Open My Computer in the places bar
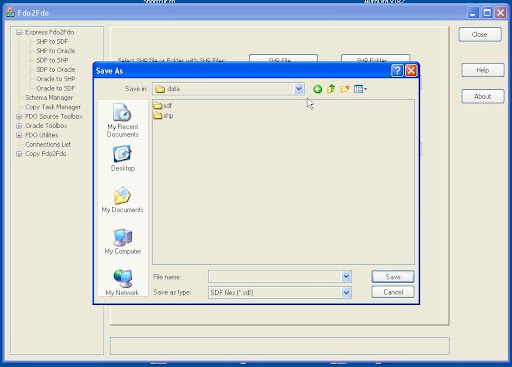This screenshot has height=367, width=512. coord(122,242)
